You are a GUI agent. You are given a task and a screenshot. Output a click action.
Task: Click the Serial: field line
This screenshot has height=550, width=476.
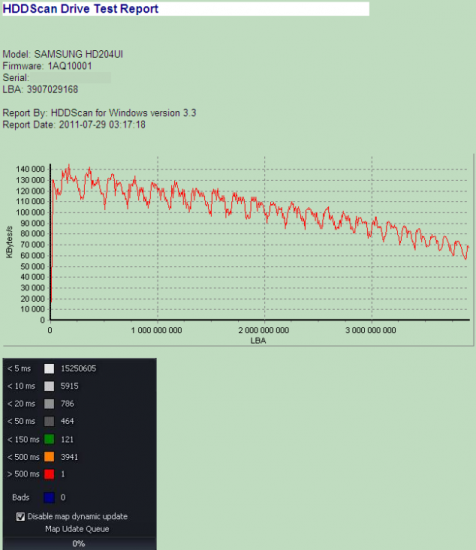click(56, 78)
